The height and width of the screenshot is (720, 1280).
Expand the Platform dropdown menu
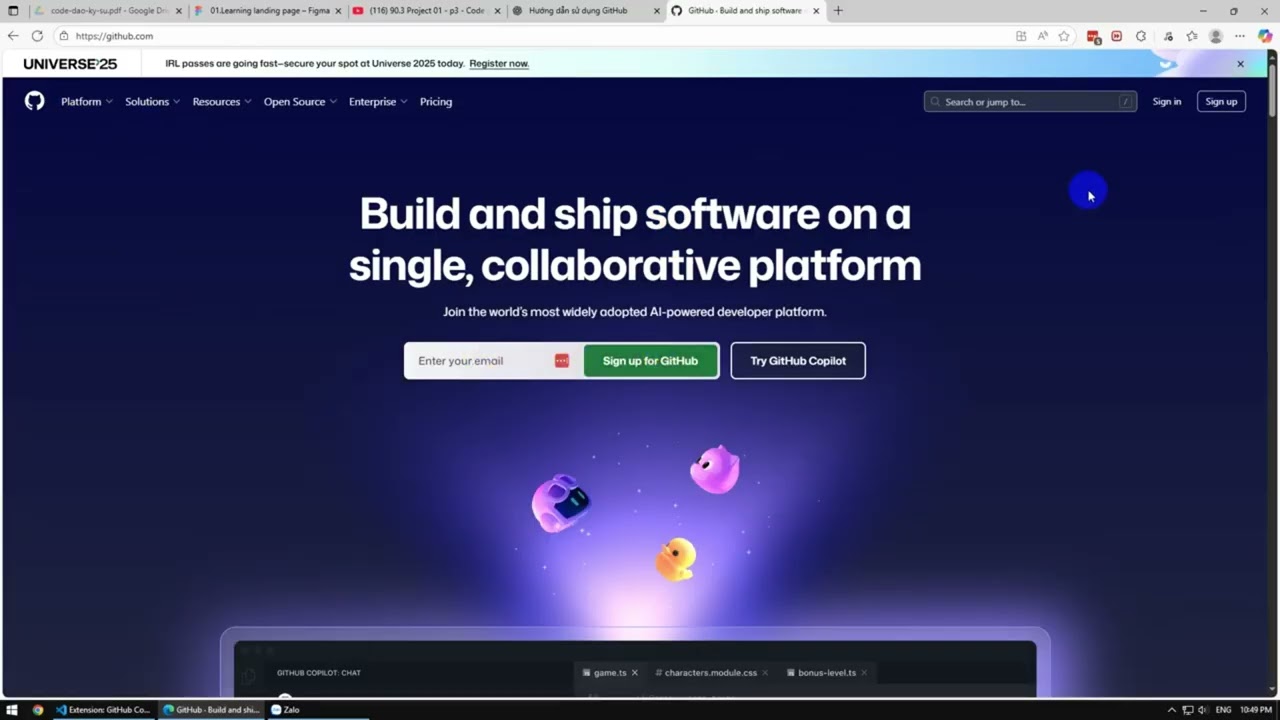coord(87,102)
